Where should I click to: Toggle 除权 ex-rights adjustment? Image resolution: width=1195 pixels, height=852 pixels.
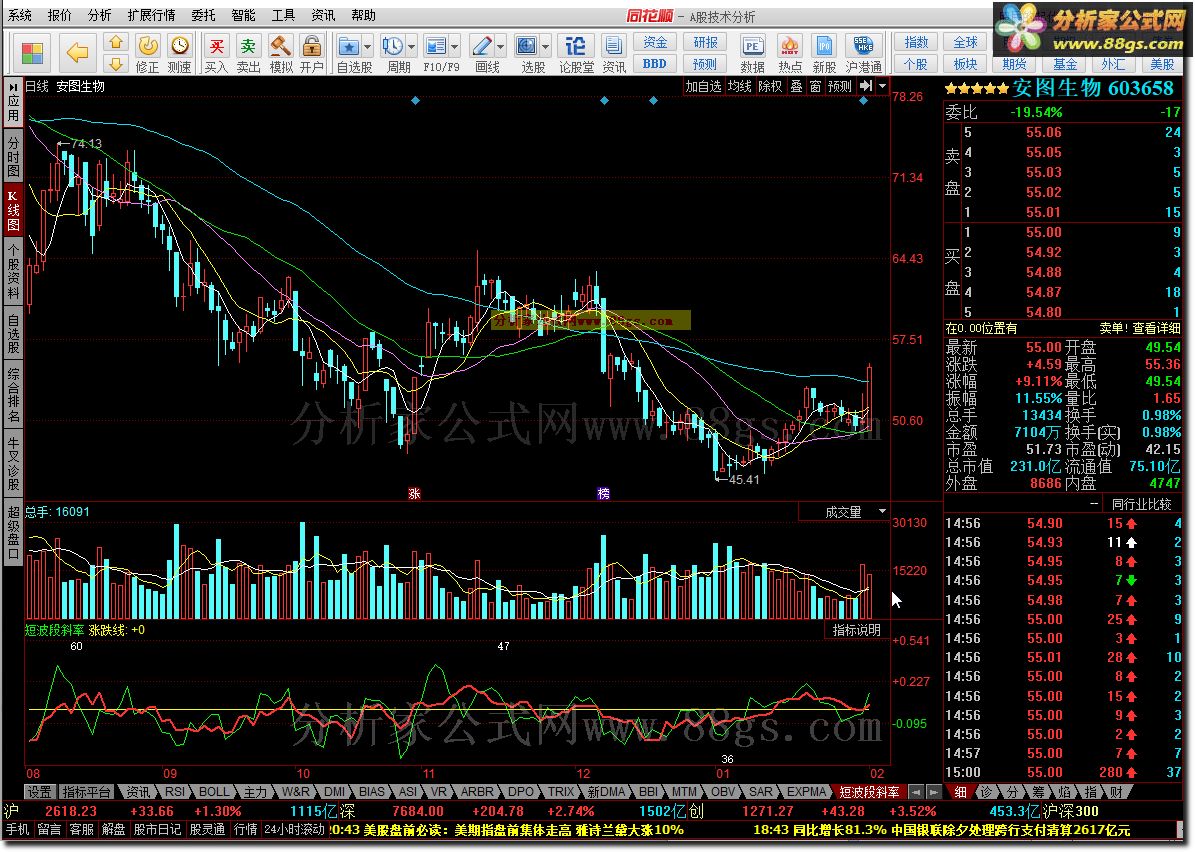pos(770,86)
